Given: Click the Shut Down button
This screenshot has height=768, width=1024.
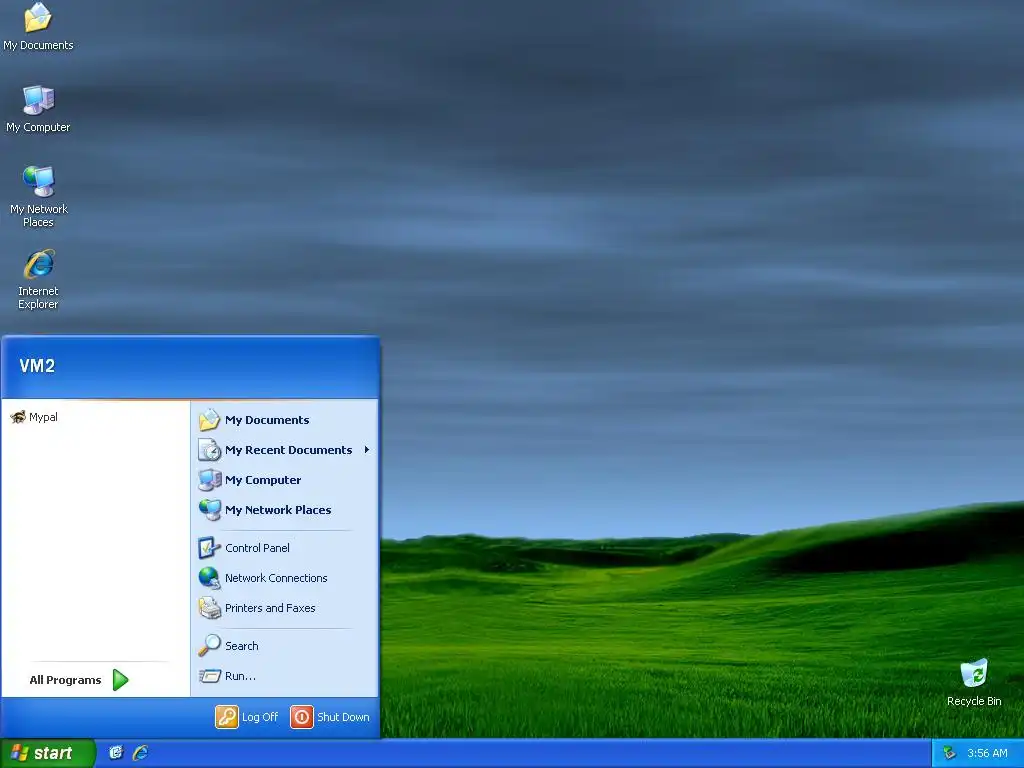Looking at the screenshot, I should 330,717.
